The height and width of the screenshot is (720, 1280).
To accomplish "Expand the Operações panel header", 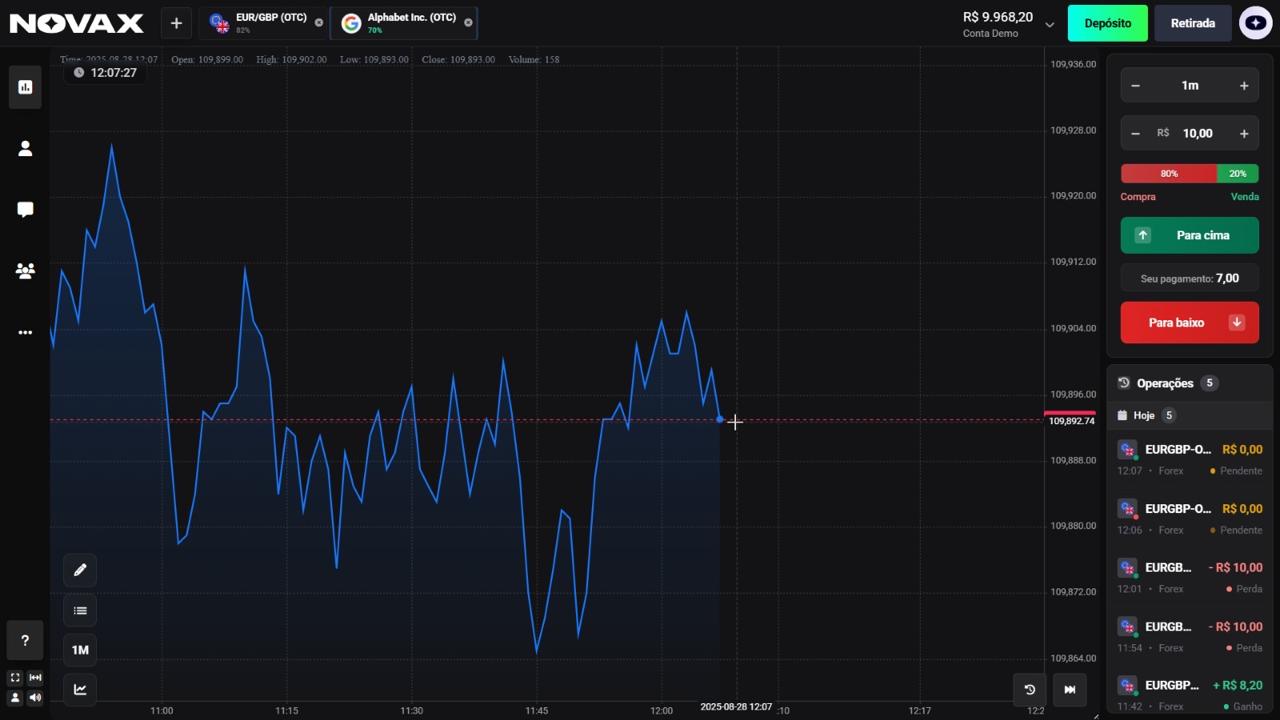I will (1165, 383).
